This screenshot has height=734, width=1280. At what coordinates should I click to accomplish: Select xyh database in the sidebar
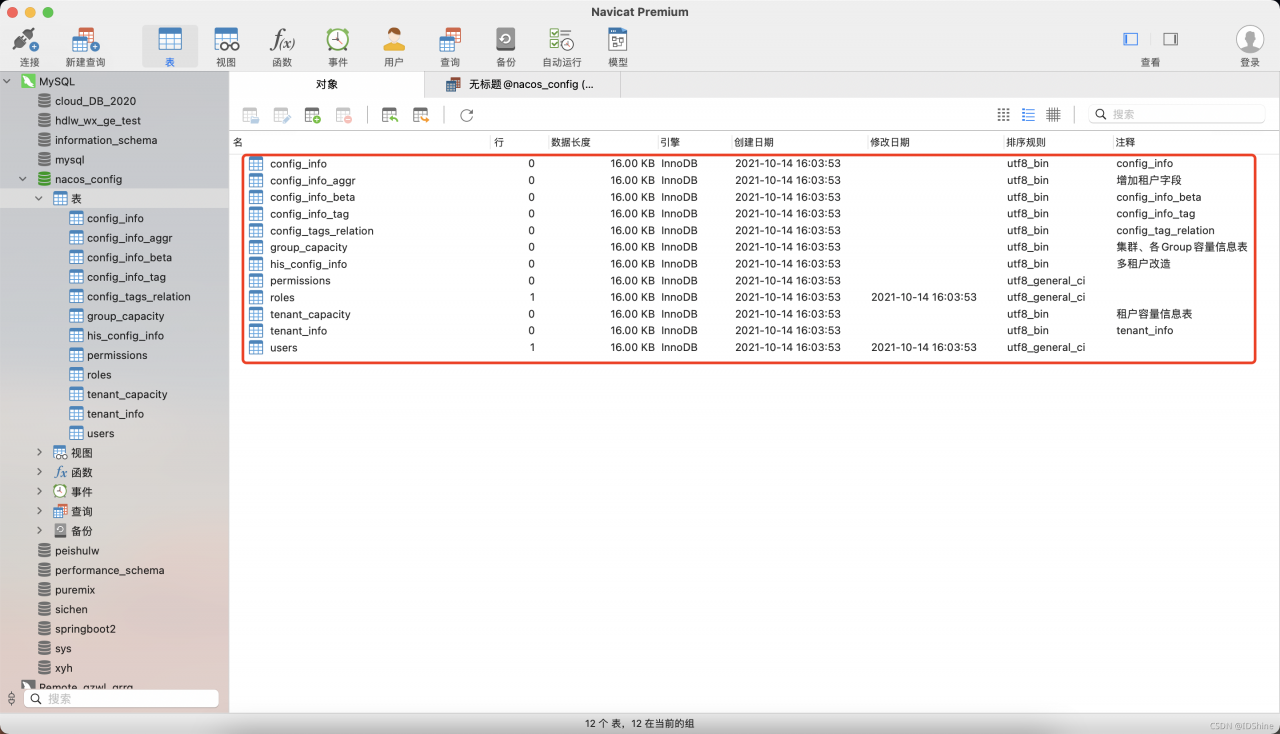pyautogui.click(x=63, y=668)
